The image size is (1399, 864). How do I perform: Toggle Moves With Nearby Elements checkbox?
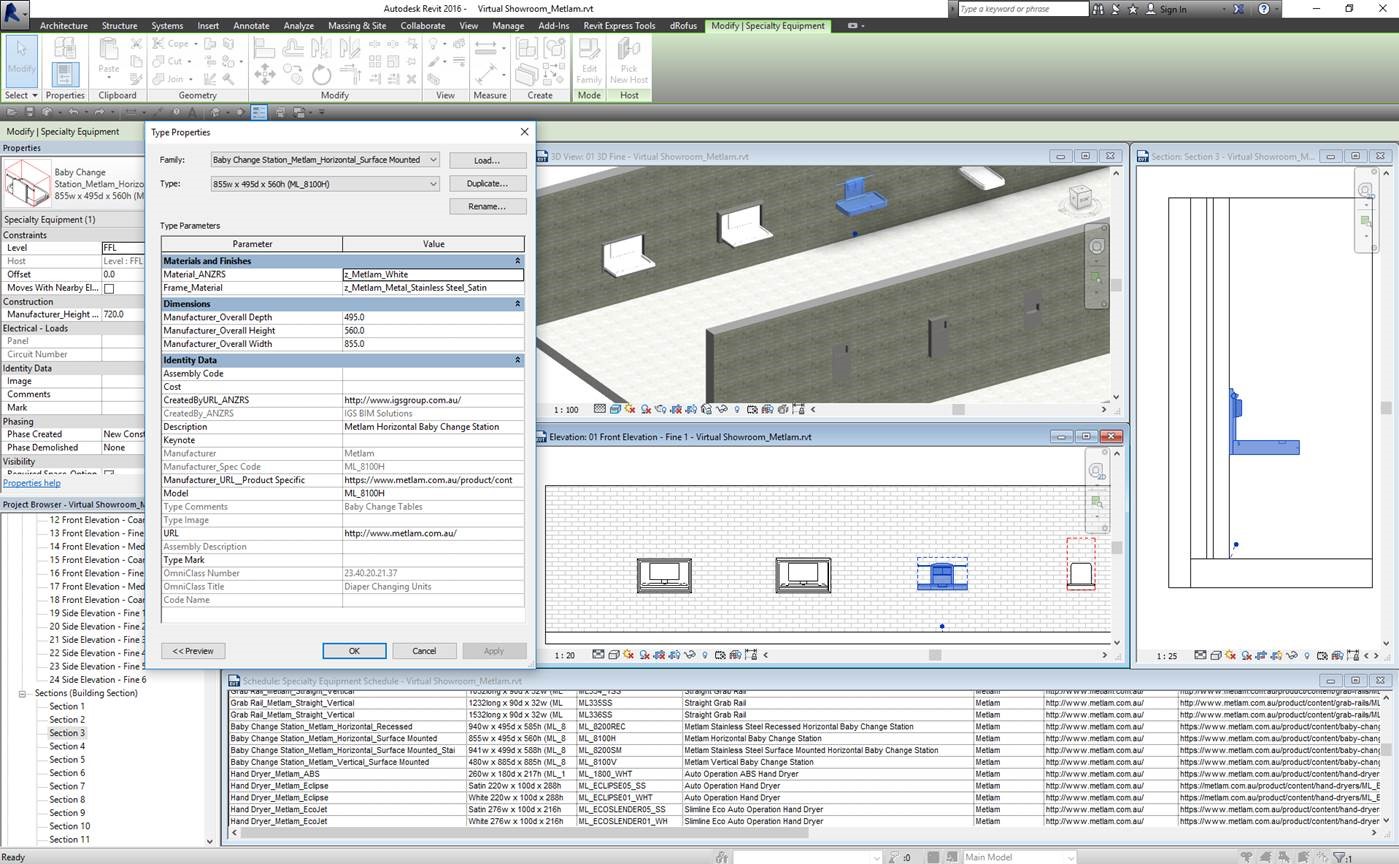[x=109, y=288]
